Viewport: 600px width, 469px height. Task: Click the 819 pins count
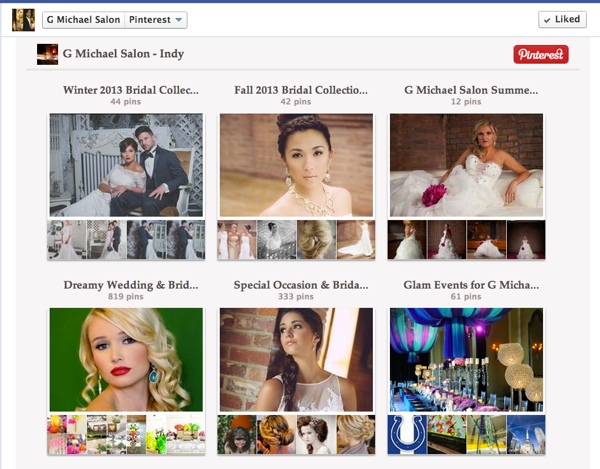[x=126, y=297]
